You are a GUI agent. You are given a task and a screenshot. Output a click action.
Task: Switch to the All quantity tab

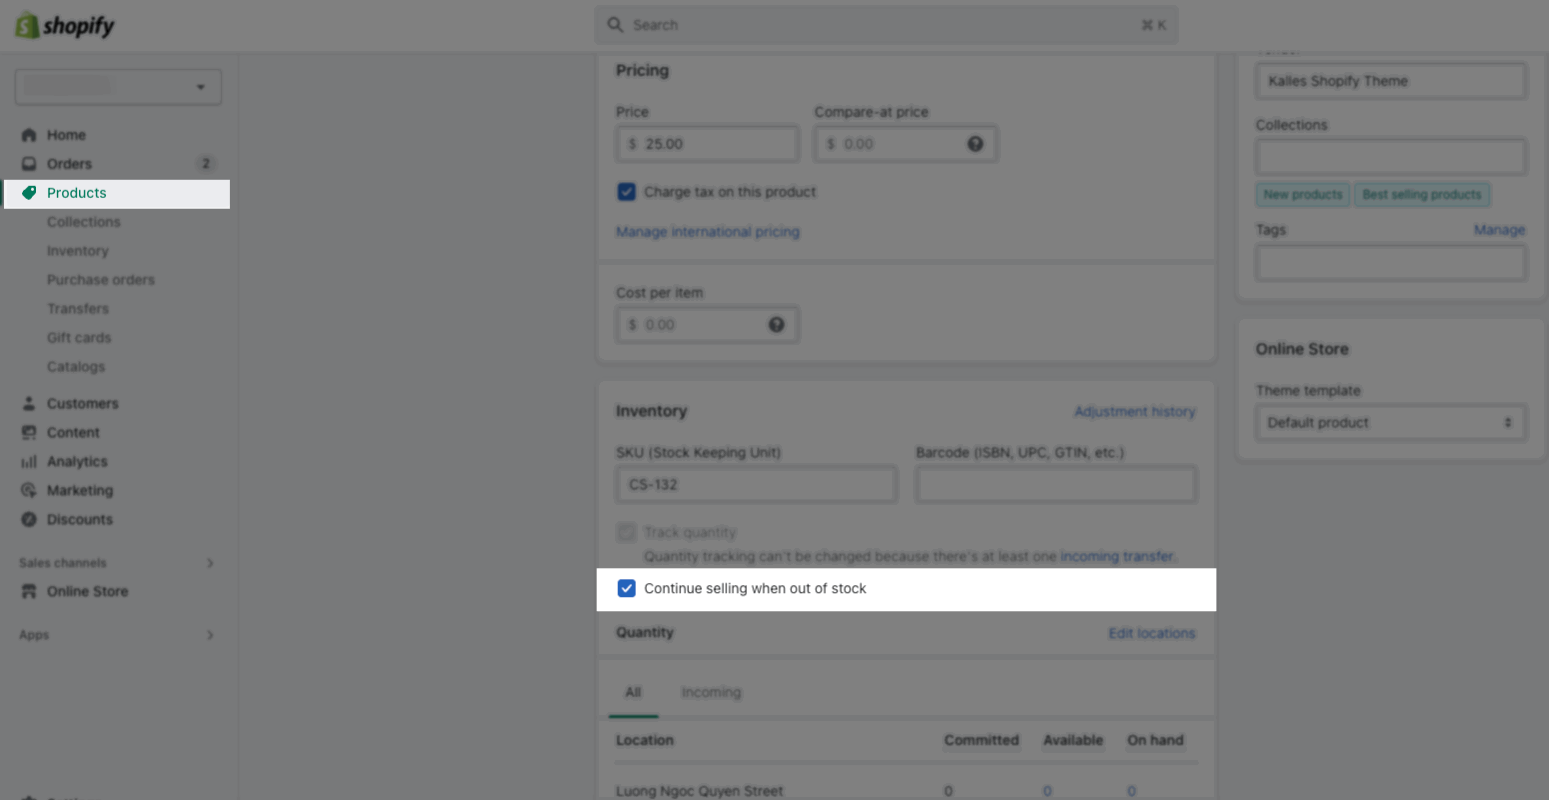(633, 692)
